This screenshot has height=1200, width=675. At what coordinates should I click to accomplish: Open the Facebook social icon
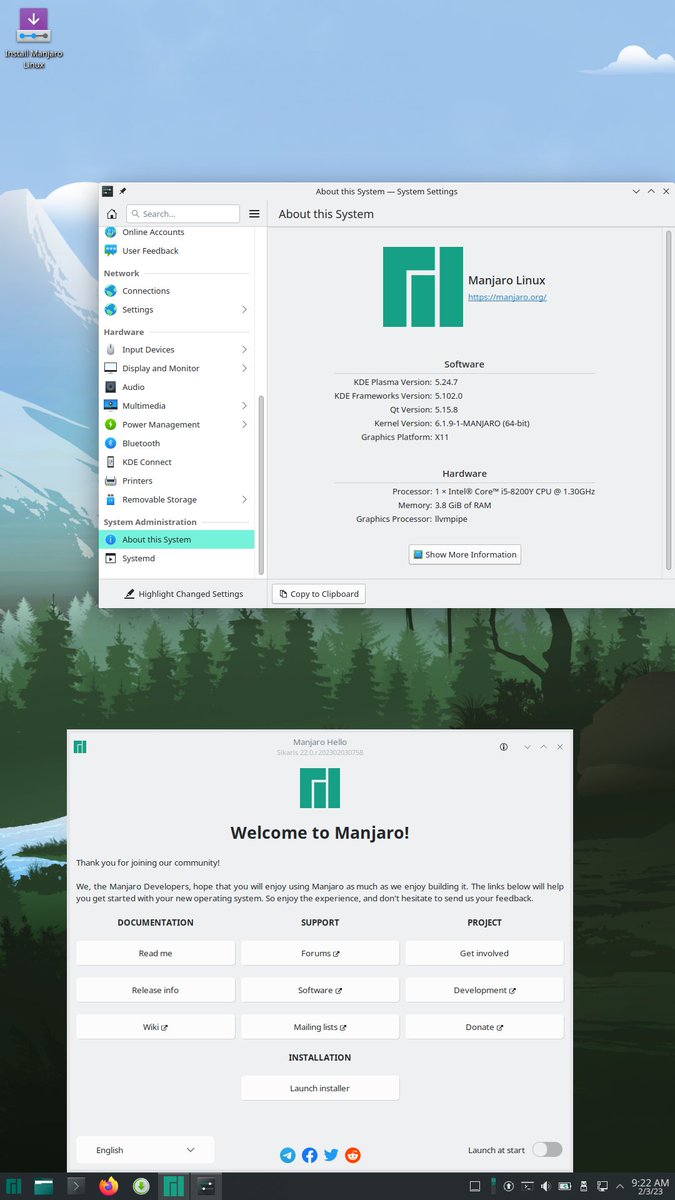pyautogui.click(x=310, y=1155)
